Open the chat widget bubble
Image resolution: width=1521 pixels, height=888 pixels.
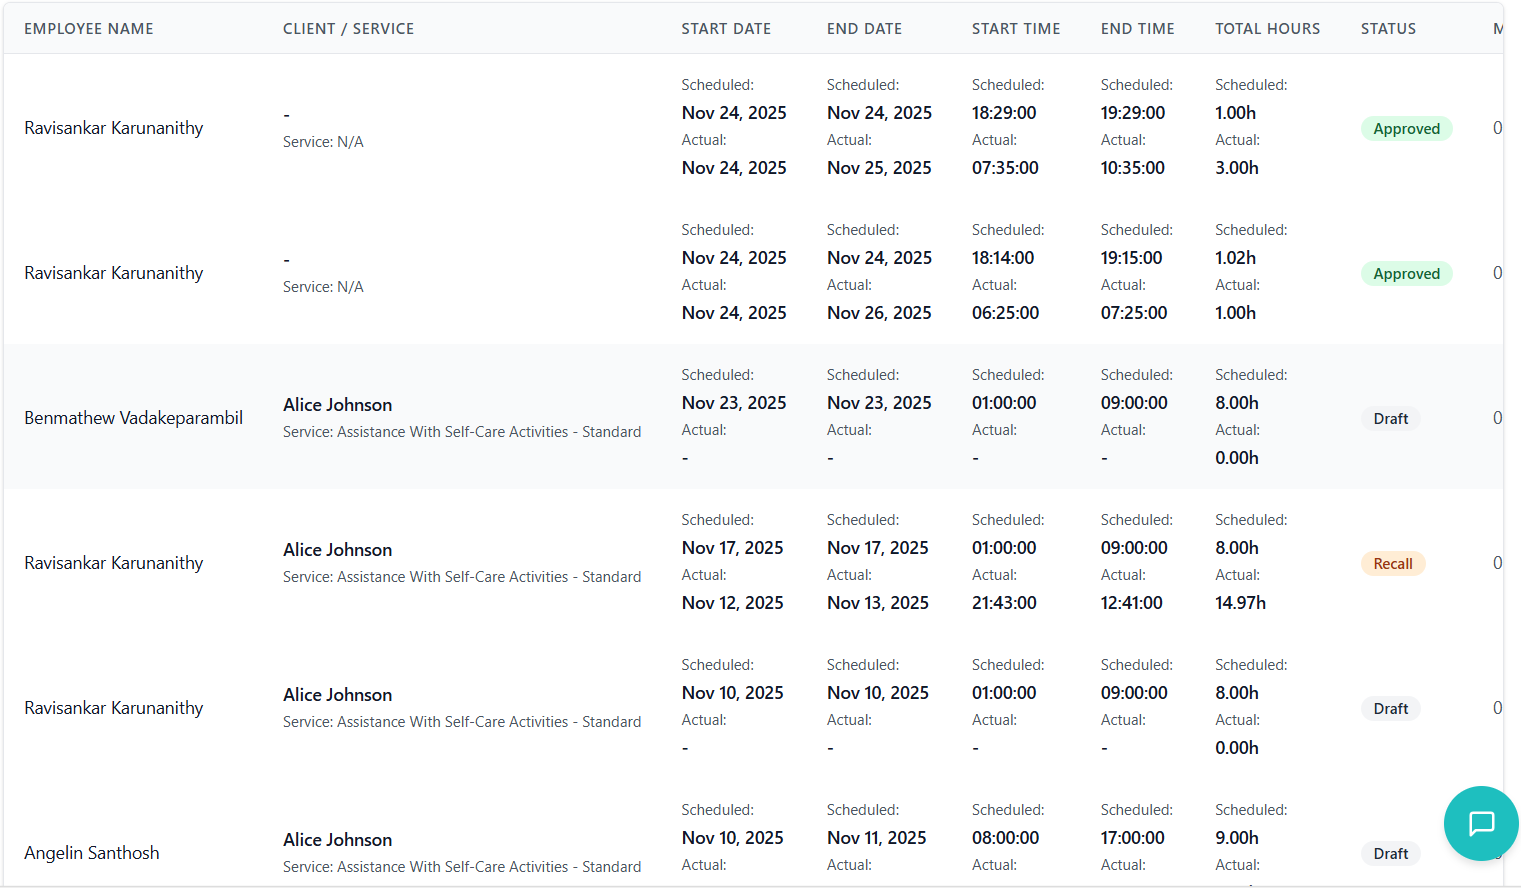1481,823
